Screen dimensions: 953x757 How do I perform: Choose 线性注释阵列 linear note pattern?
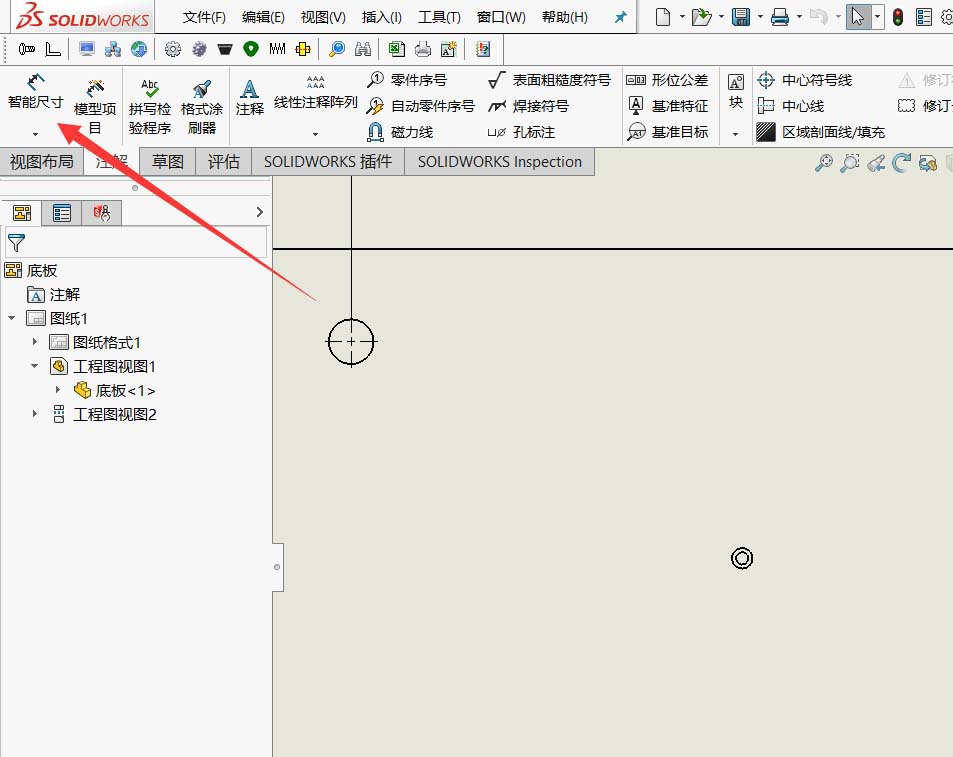[315, 92]
